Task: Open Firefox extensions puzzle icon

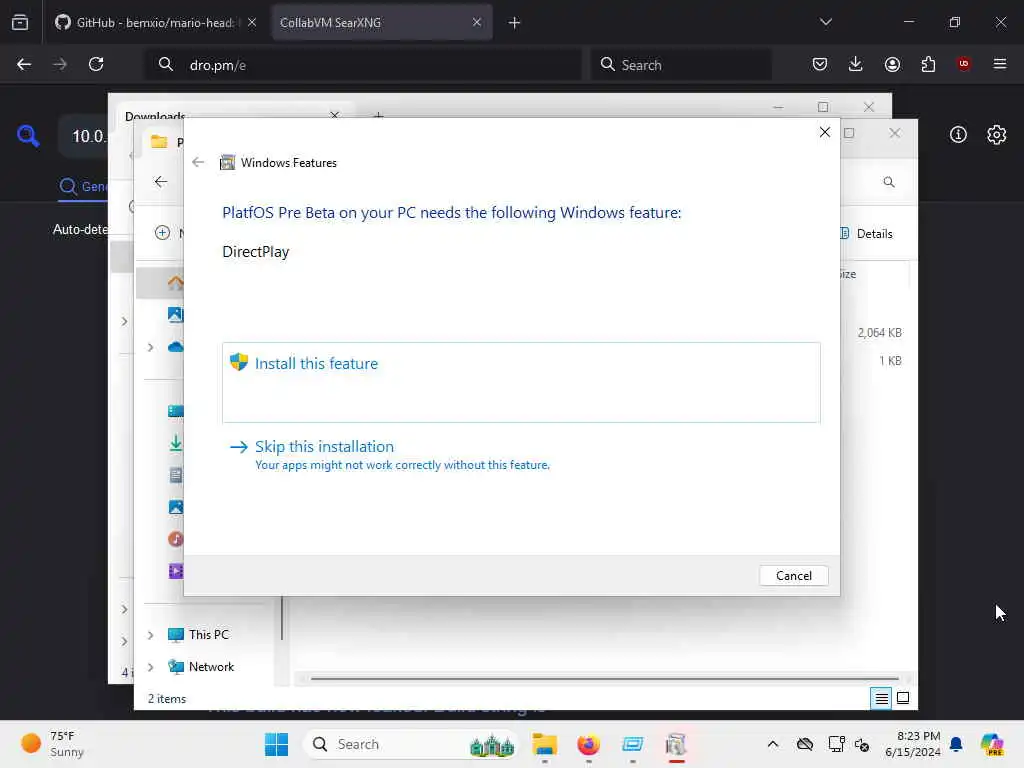Action: pyautogui.click(x=928, y=64)
